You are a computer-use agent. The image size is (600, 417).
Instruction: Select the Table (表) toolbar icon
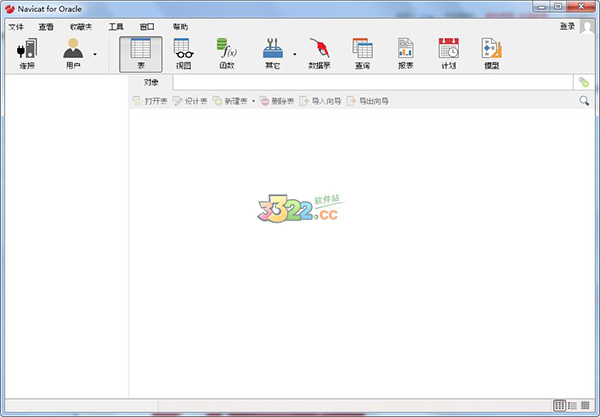[140, 53]
